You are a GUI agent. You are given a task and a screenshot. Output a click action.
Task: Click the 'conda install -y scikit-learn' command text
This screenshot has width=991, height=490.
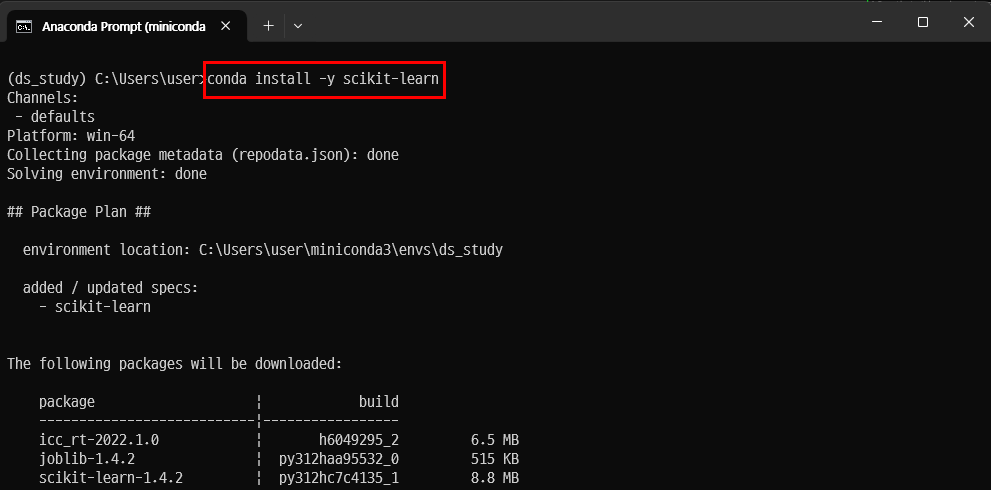(324, 80)
